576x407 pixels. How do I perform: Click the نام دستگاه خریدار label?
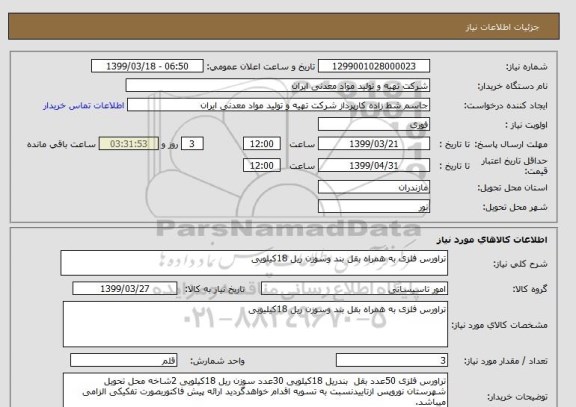(x=512, y=86)
